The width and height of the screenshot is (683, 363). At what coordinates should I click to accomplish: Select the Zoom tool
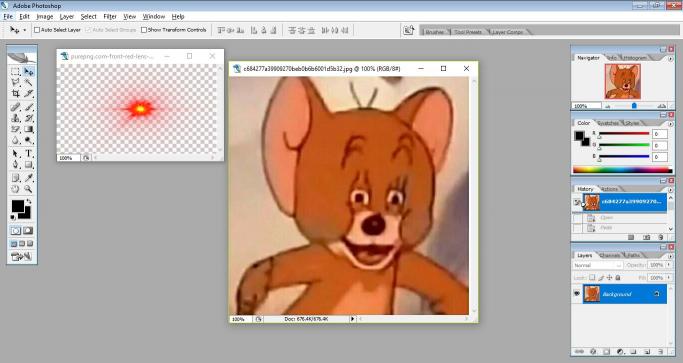[29, 189]
